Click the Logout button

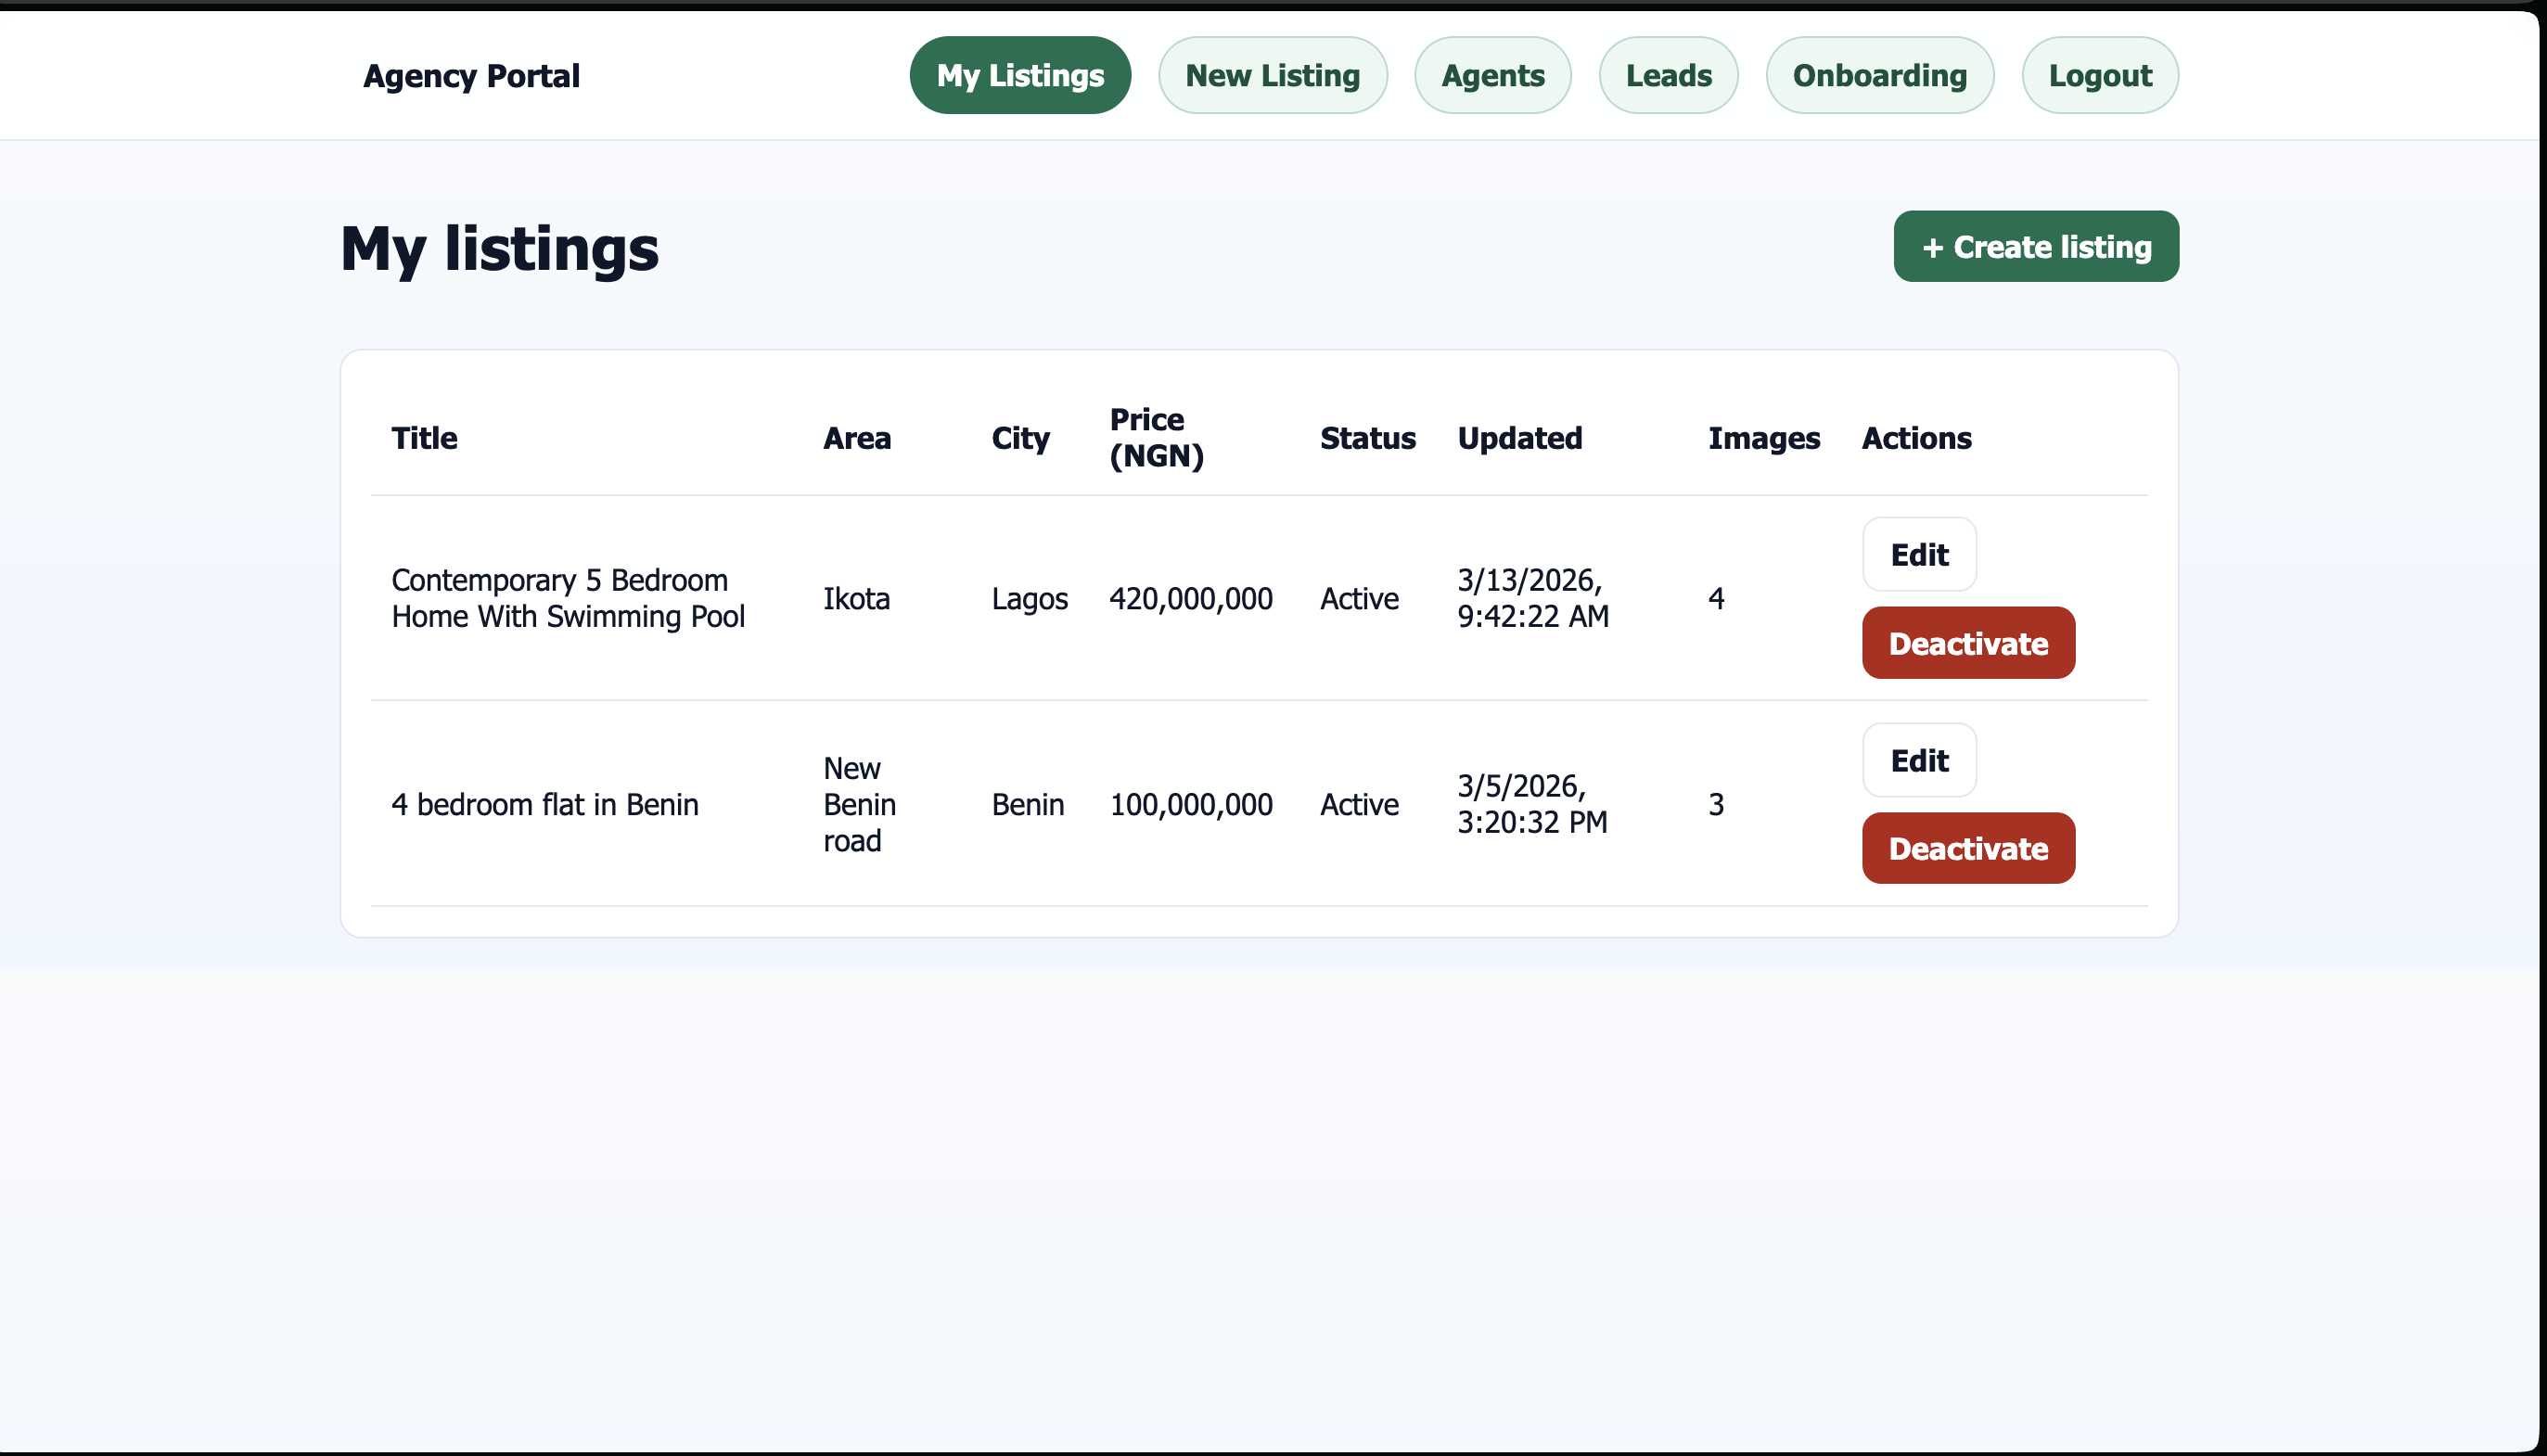[2099, 75]
